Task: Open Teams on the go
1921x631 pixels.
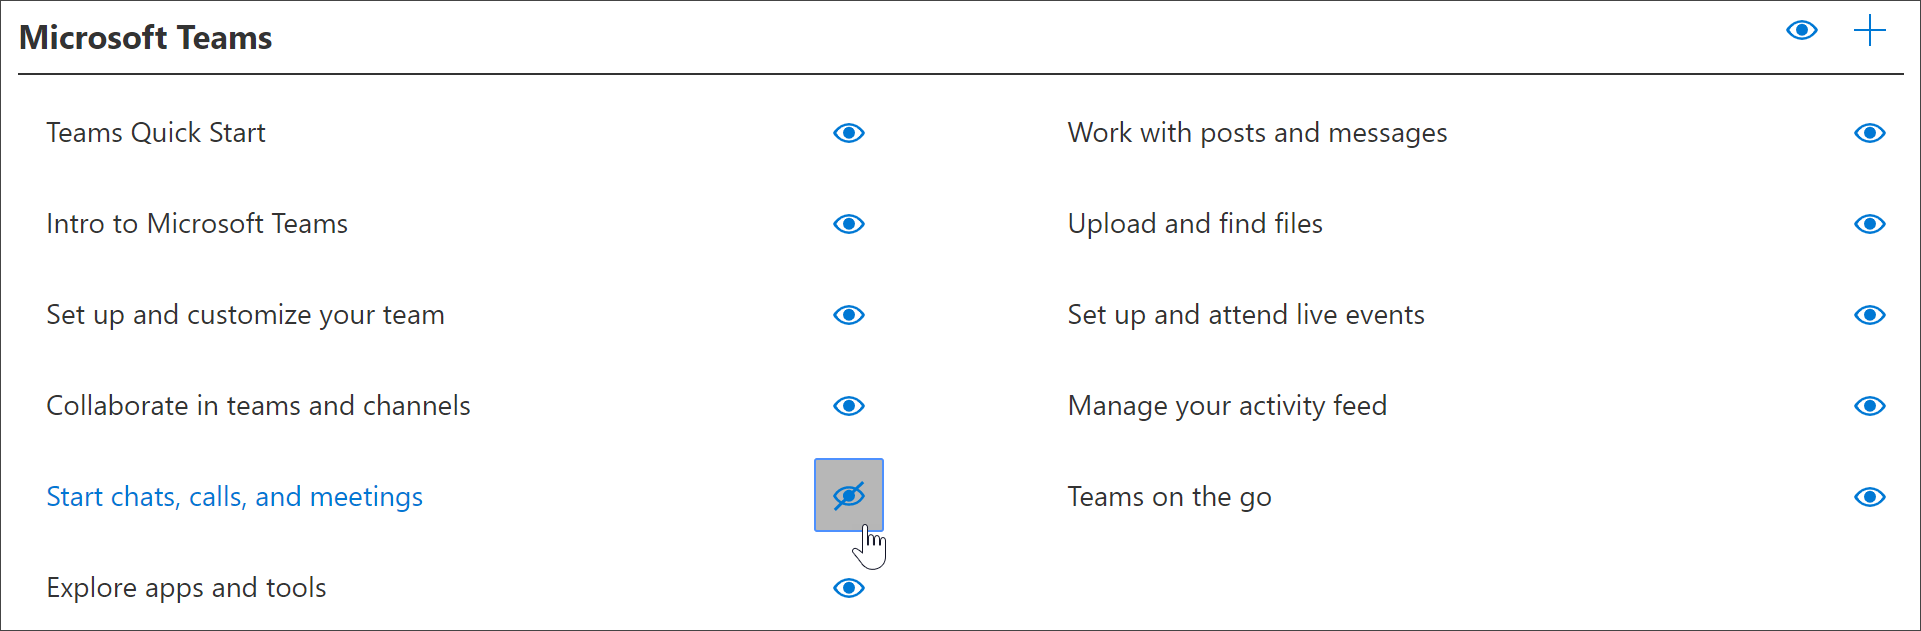Action: [x=1169, y=497]
